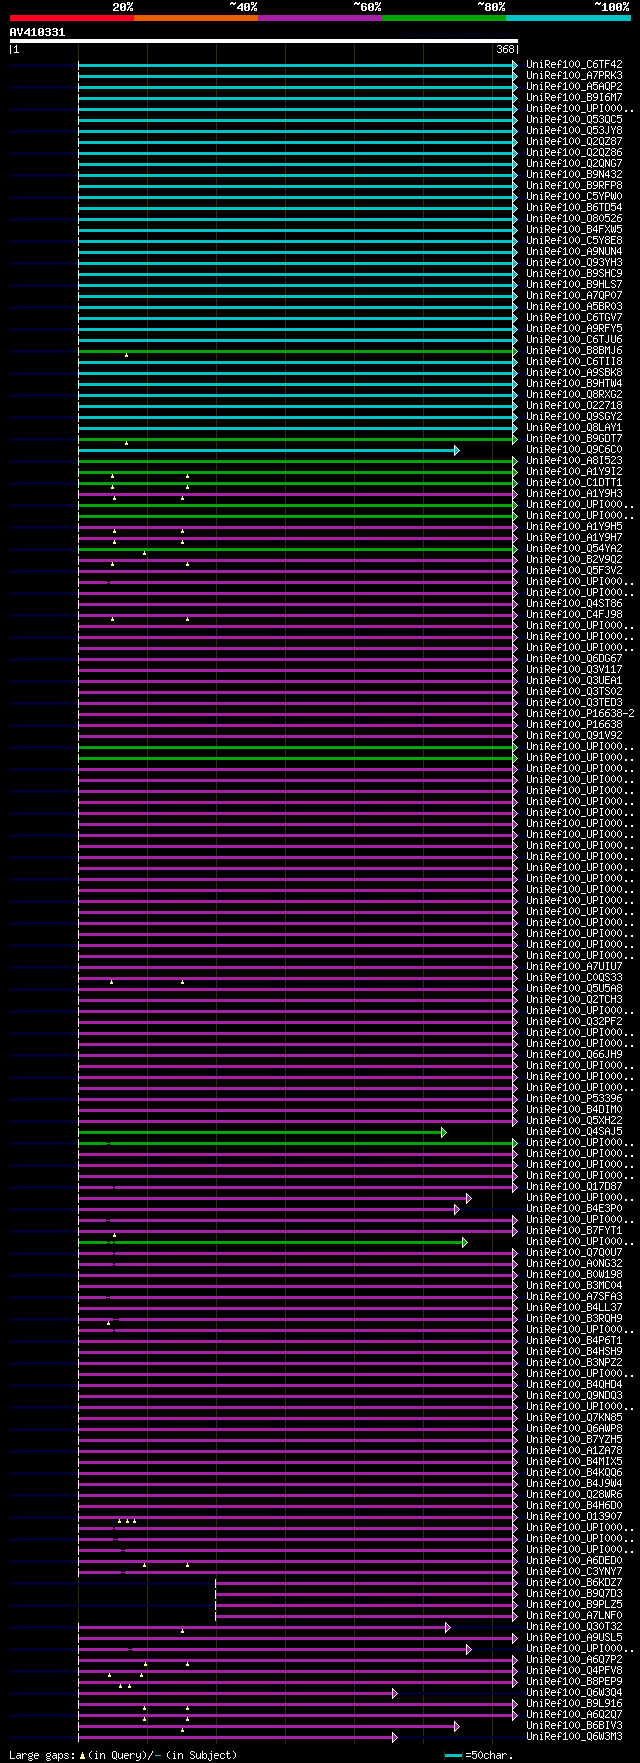The height and width of the screenshot is (1763, 640).
Task: Select the UniRef100_C0QS33 label
Action: click(x=574, y=978)
